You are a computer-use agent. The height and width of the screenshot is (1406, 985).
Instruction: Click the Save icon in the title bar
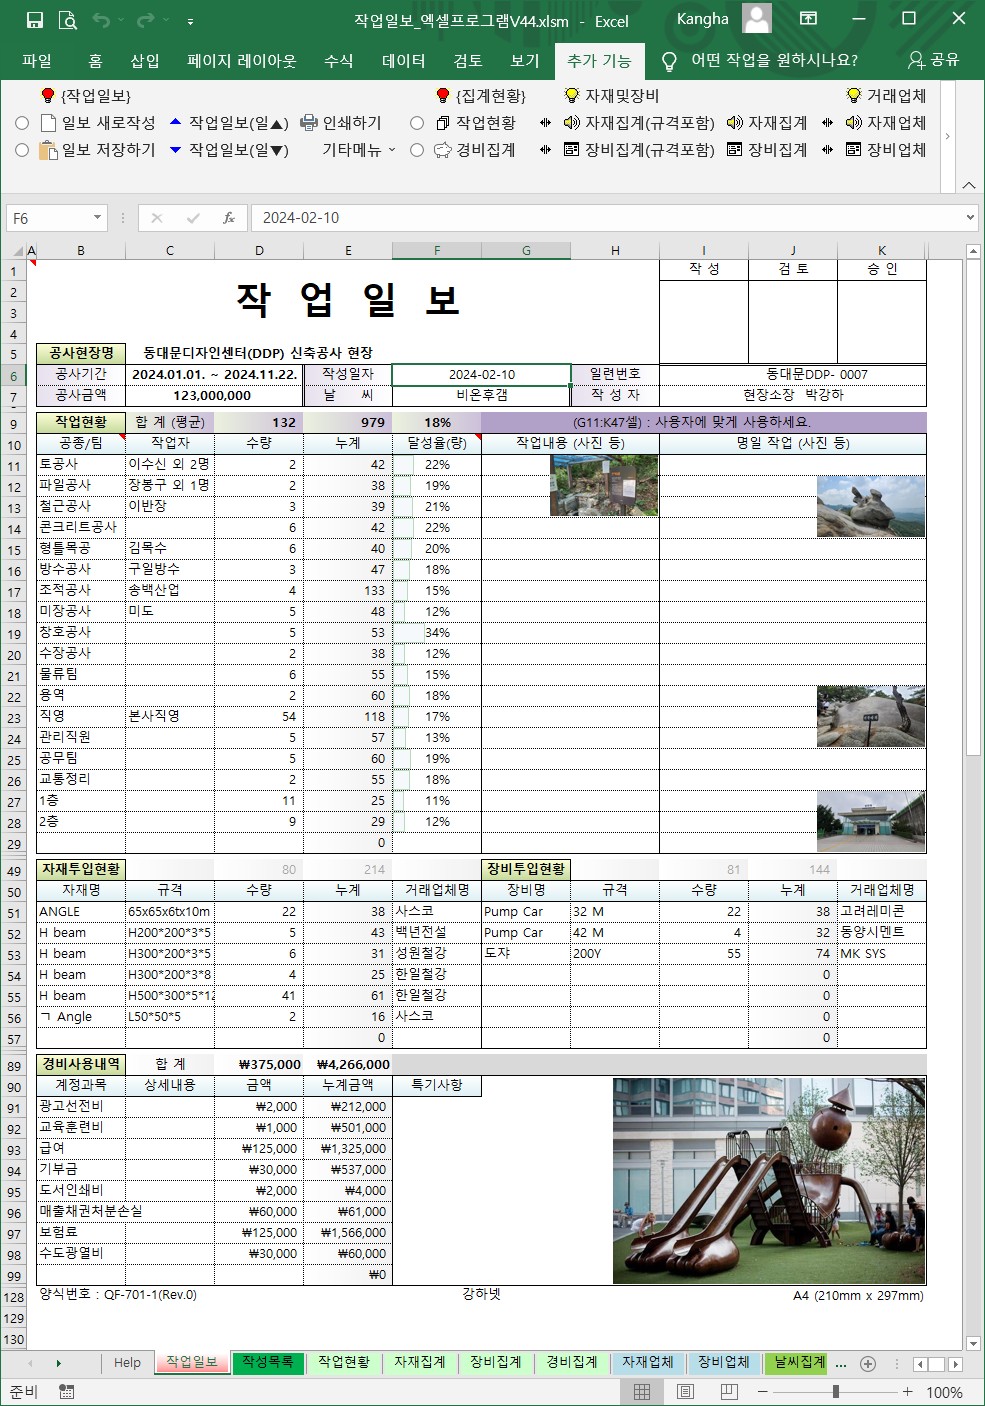pyautogui.click(x=35, y=20)
